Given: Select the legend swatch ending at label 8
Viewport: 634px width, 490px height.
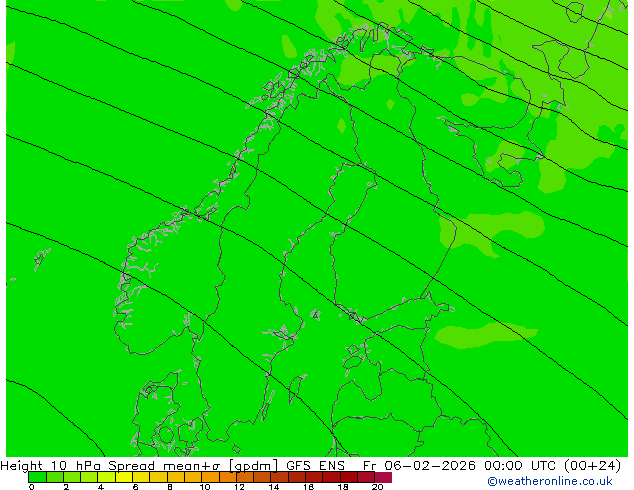Looking at the screenshot, I should click(158, 477).
